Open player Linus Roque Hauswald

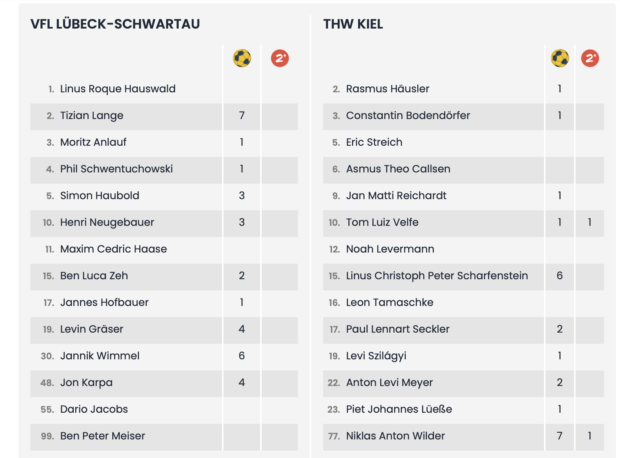tap(118, 89)
